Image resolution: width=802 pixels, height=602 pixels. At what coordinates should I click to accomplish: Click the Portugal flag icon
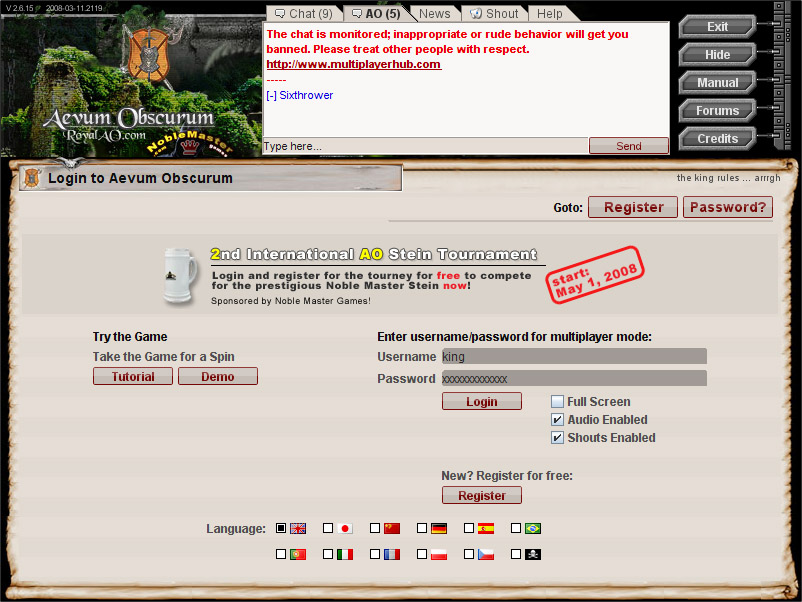click(x=298, y=554)
